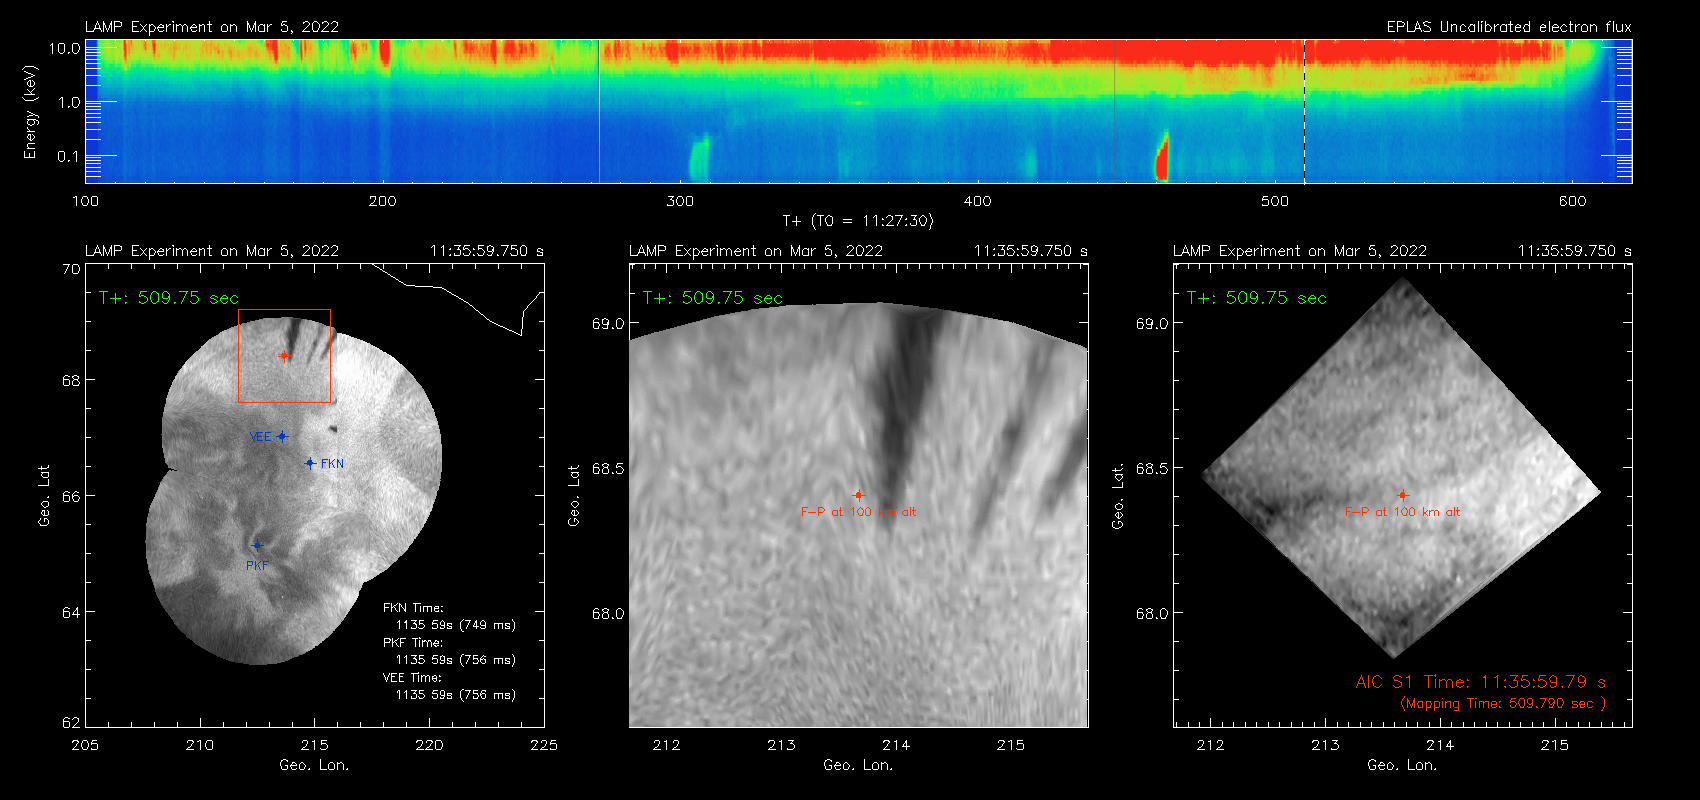
Task: Click the green 'T+: 509.75 sec' label in middle panel
Action: click(x=713, y=298)
